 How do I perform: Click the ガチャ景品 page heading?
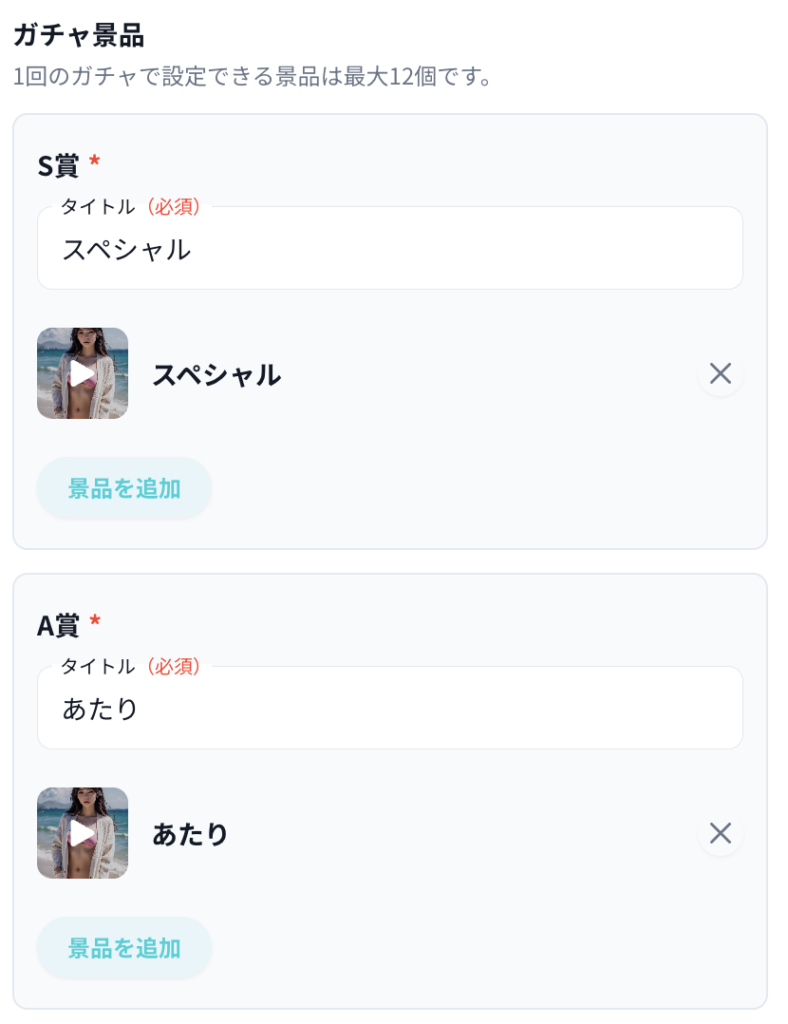click(78, 36)
